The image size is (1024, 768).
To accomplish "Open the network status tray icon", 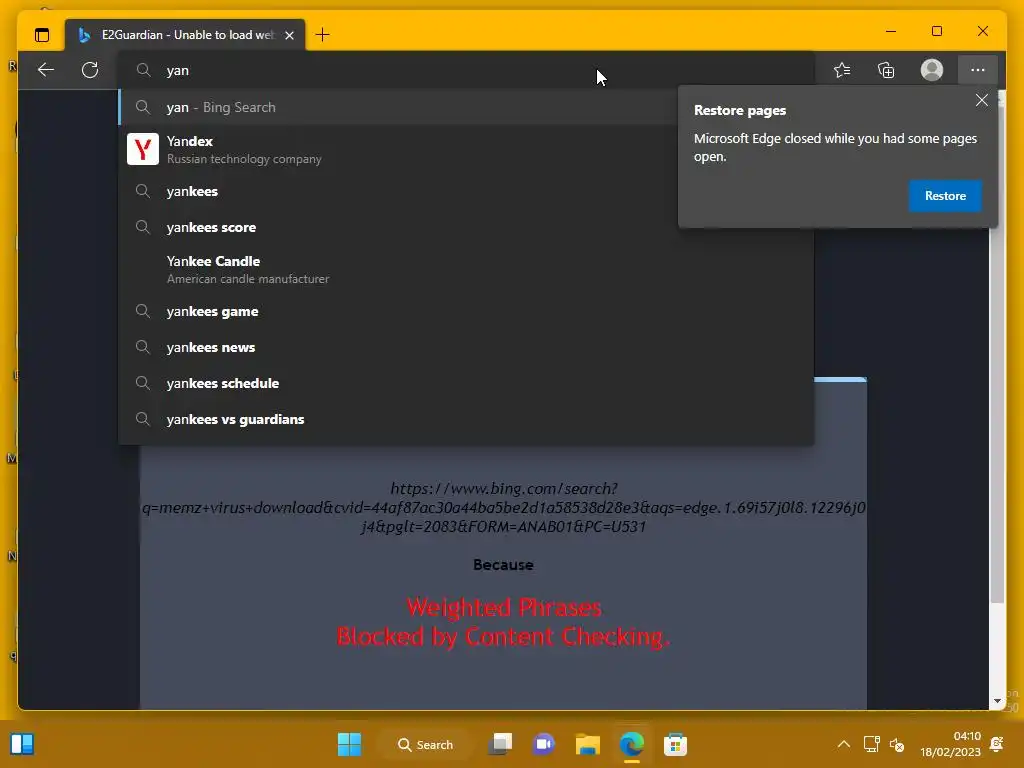I will tap(872, 744).
